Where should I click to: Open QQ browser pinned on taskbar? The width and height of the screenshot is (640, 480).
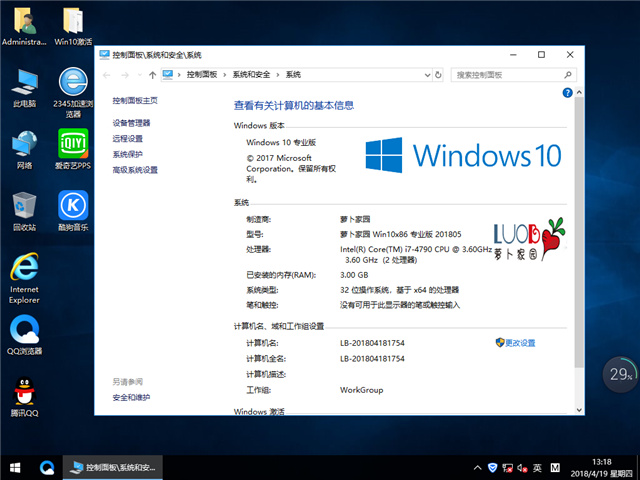tap(47, 467)
